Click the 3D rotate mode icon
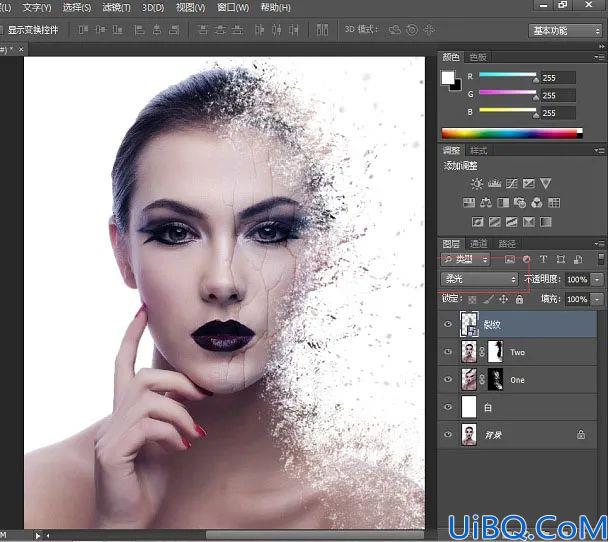608x542 pixels. [x=395, y=30]
